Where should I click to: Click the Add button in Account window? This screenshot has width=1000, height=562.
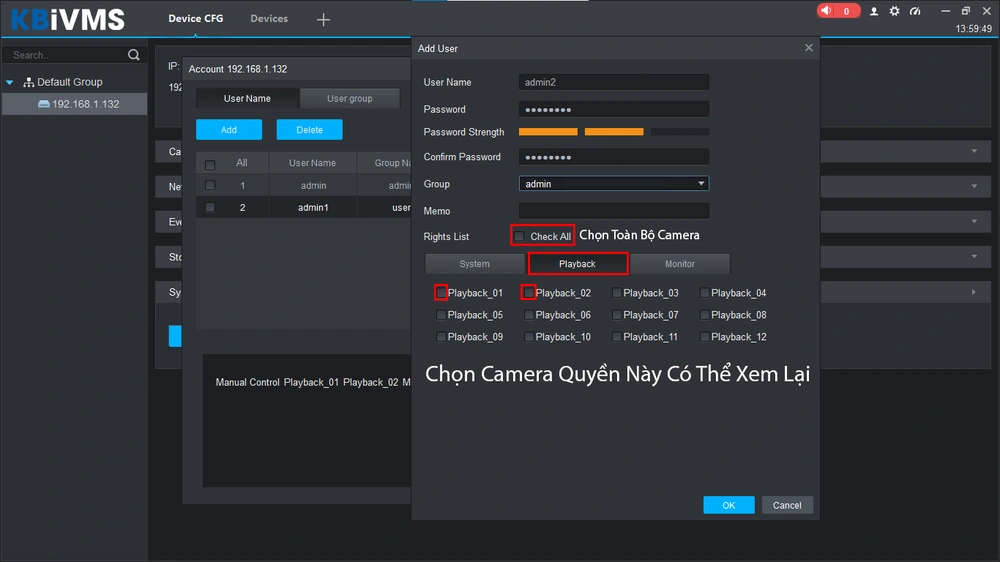click(x=229, y=129)
